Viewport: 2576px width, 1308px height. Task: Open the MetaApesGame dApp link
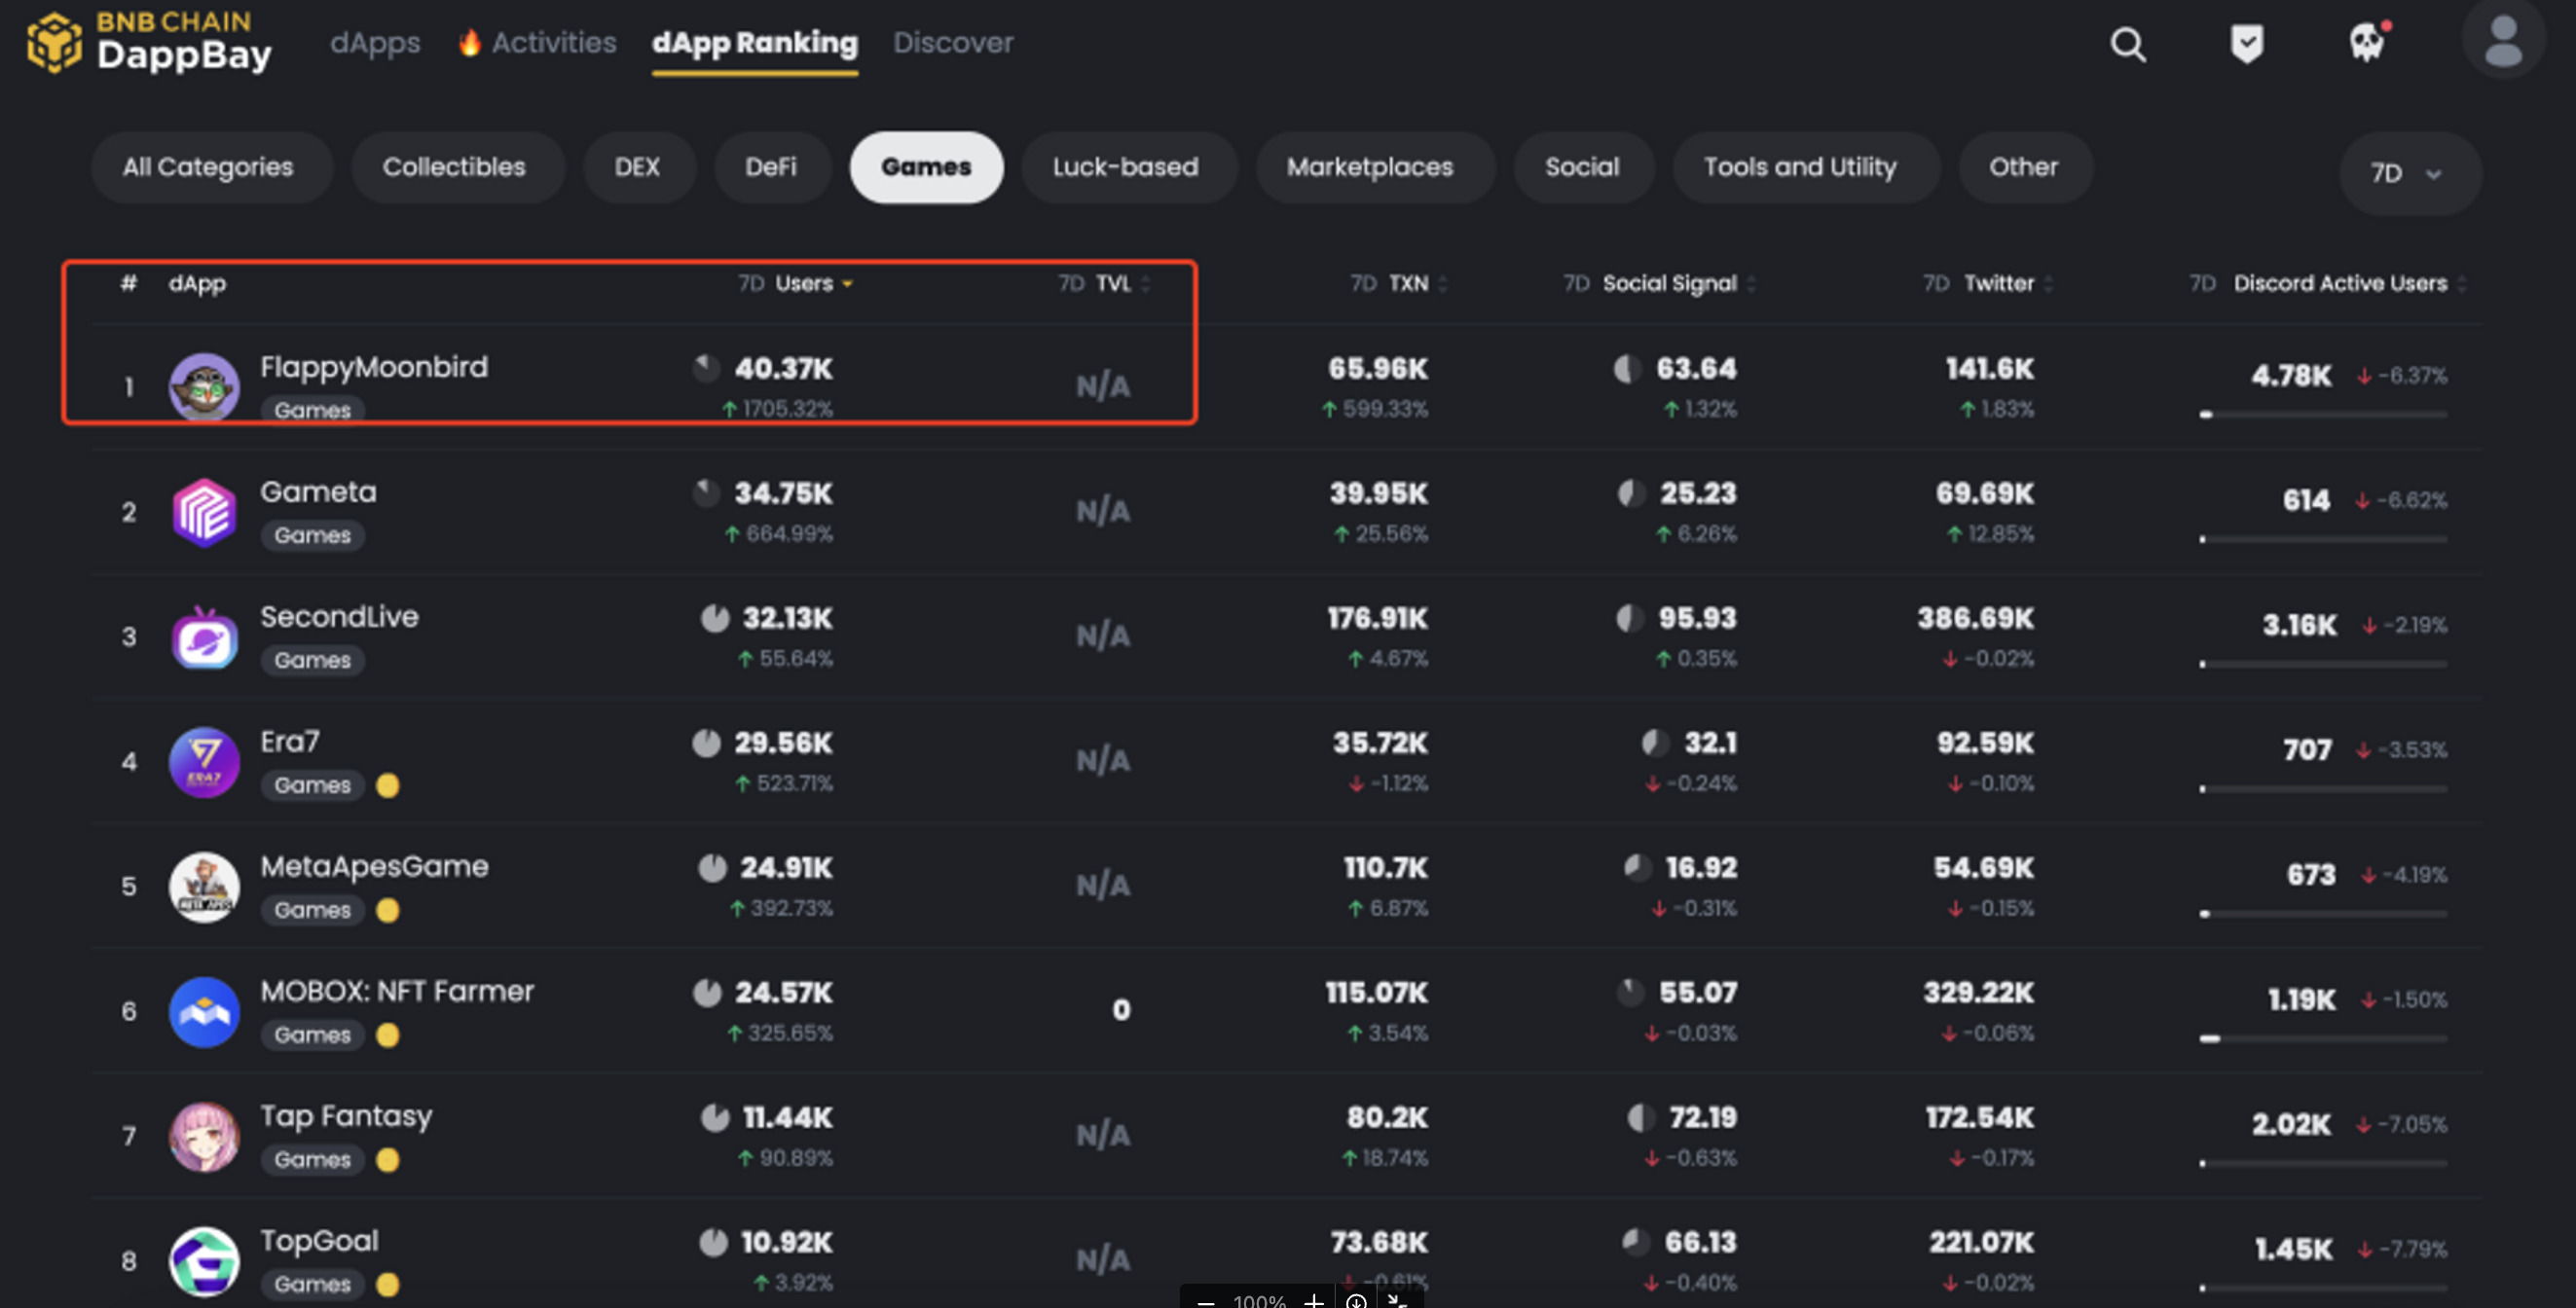point(374,866)
